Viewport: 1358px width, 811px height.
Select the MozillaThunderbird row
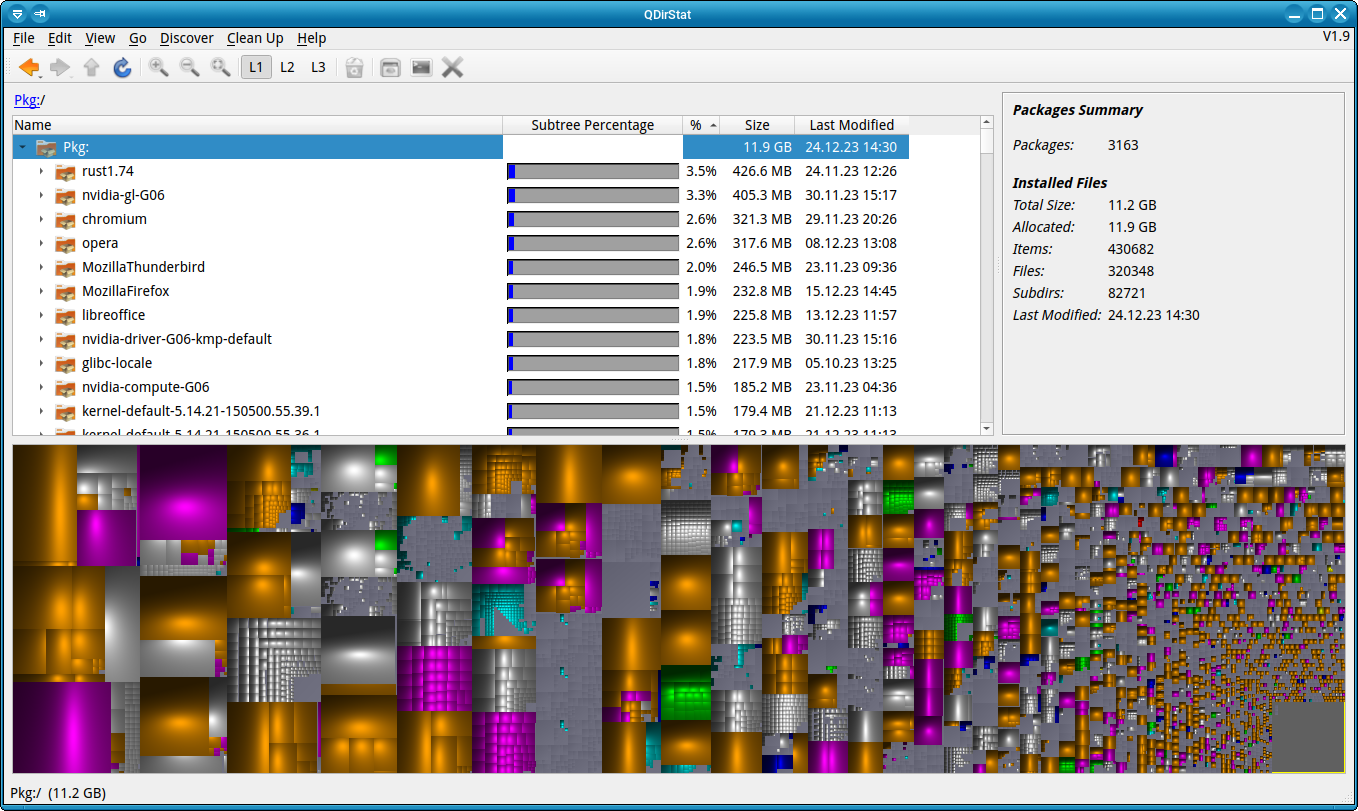point(460,267)
